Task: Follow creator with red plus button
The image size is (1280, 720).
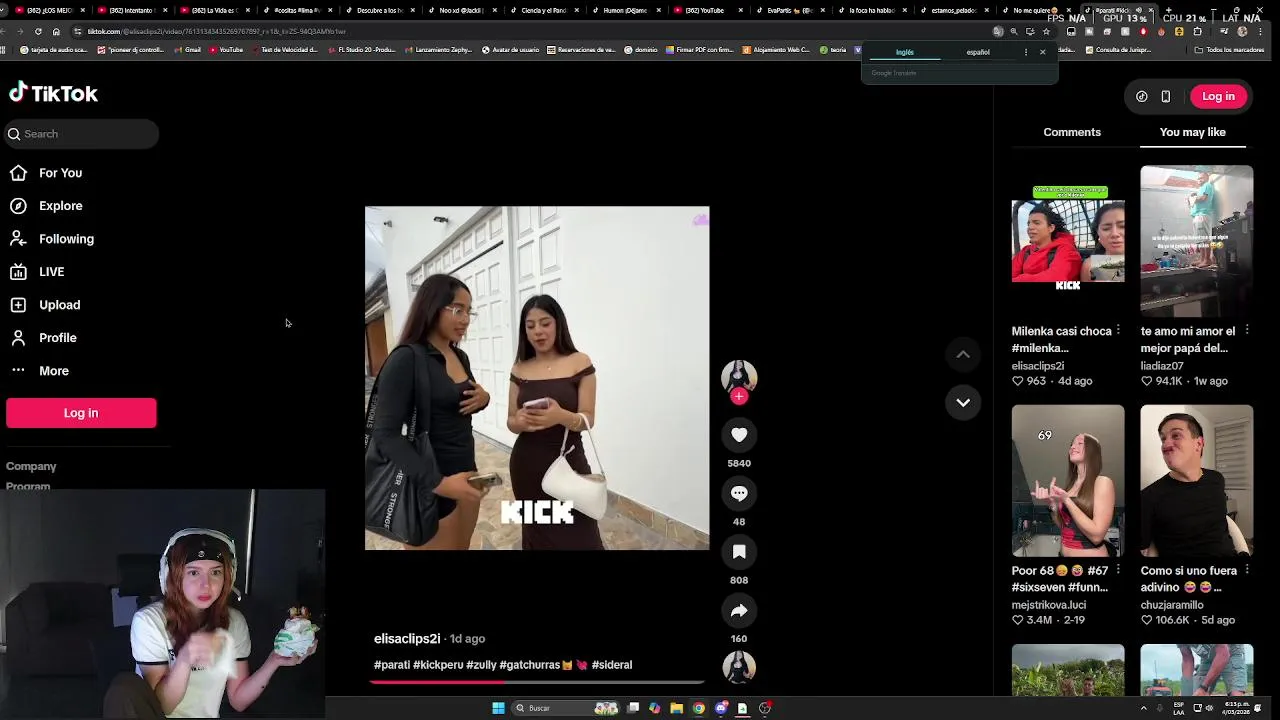Action: [x=739, y=397]
